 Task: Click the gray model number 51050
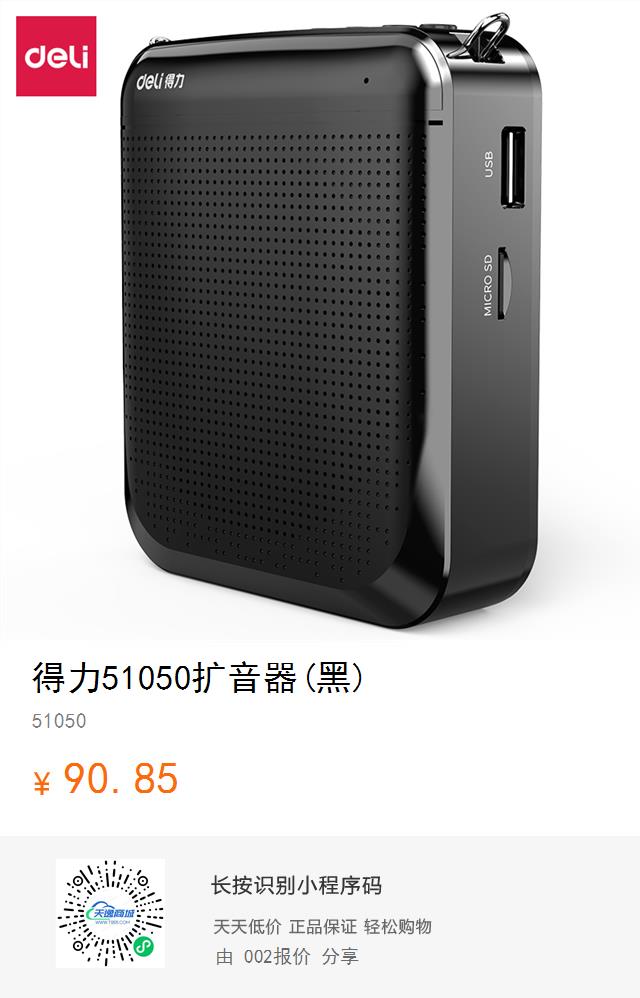tap(59, 721)
